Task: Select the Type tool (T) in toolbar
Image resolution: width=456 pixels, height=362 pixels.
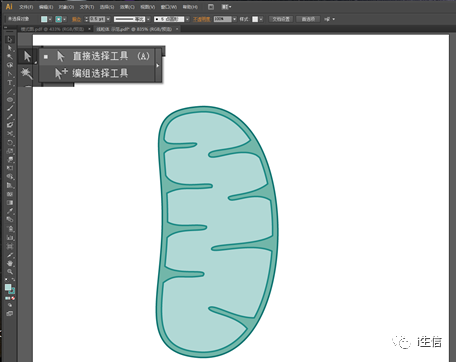Action: pyautogui.click(x=10, y=82)
